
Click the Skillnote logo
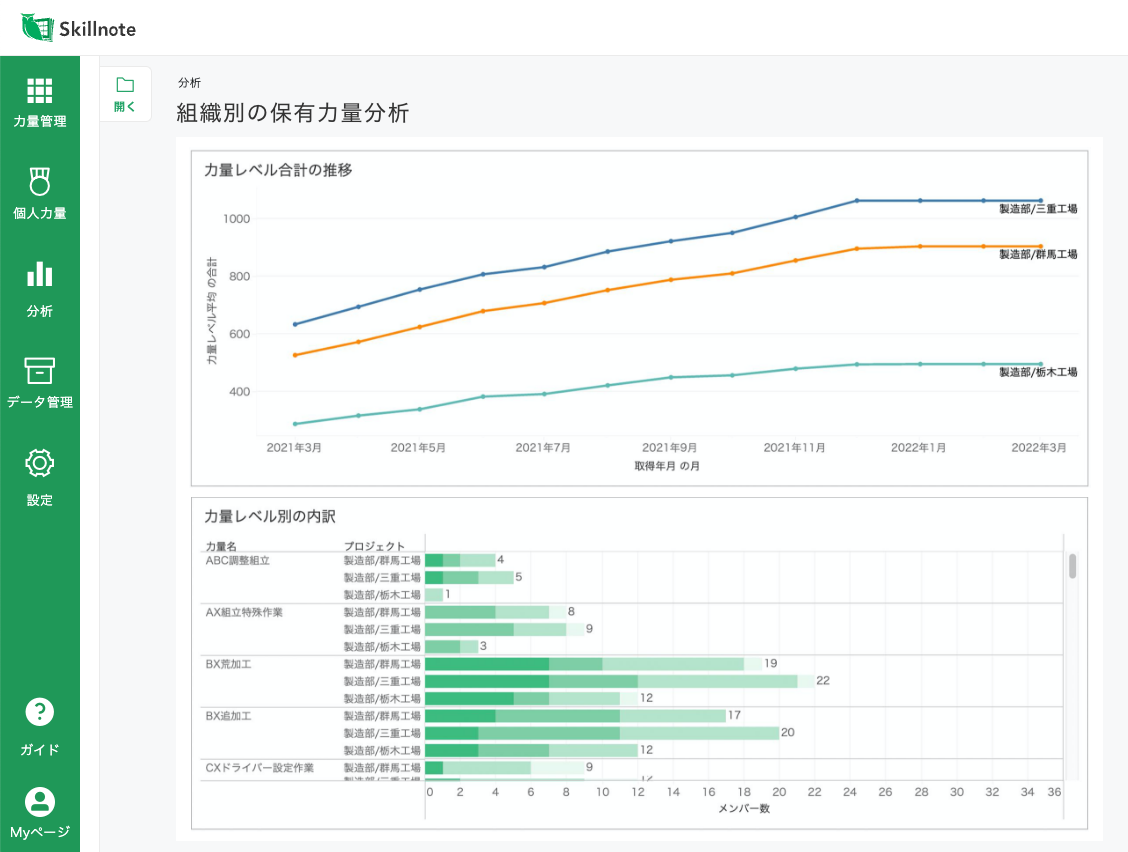point(78,28)
